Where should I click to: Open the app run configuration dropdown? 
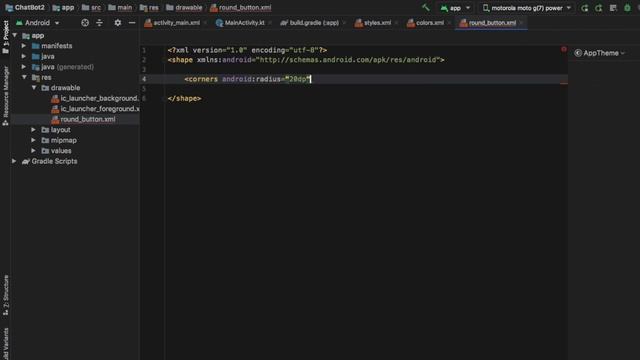pos(455,8)
